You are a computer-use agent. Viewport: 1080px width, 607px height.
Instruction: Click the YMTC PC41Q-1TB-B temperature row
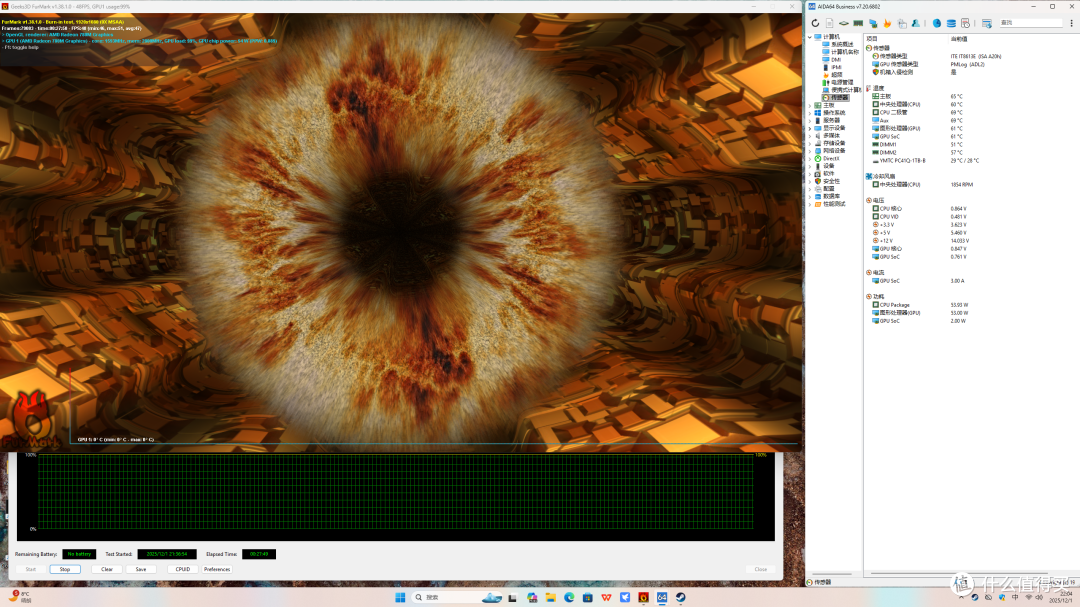[925, 161]
